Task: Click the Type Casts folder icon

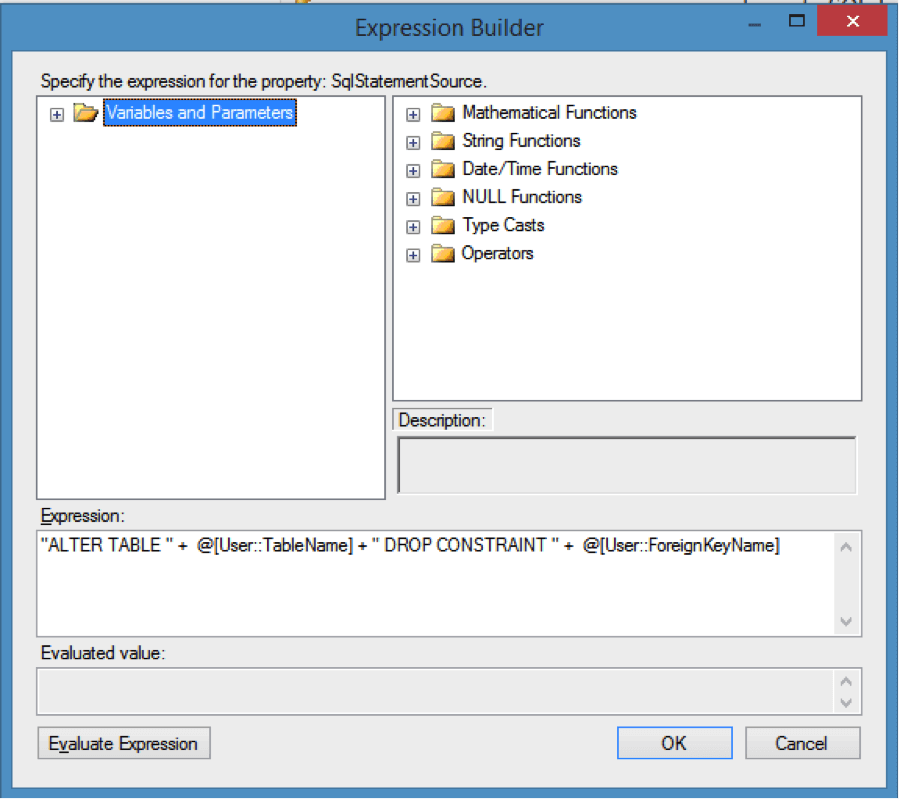Action: click(443, 225)
